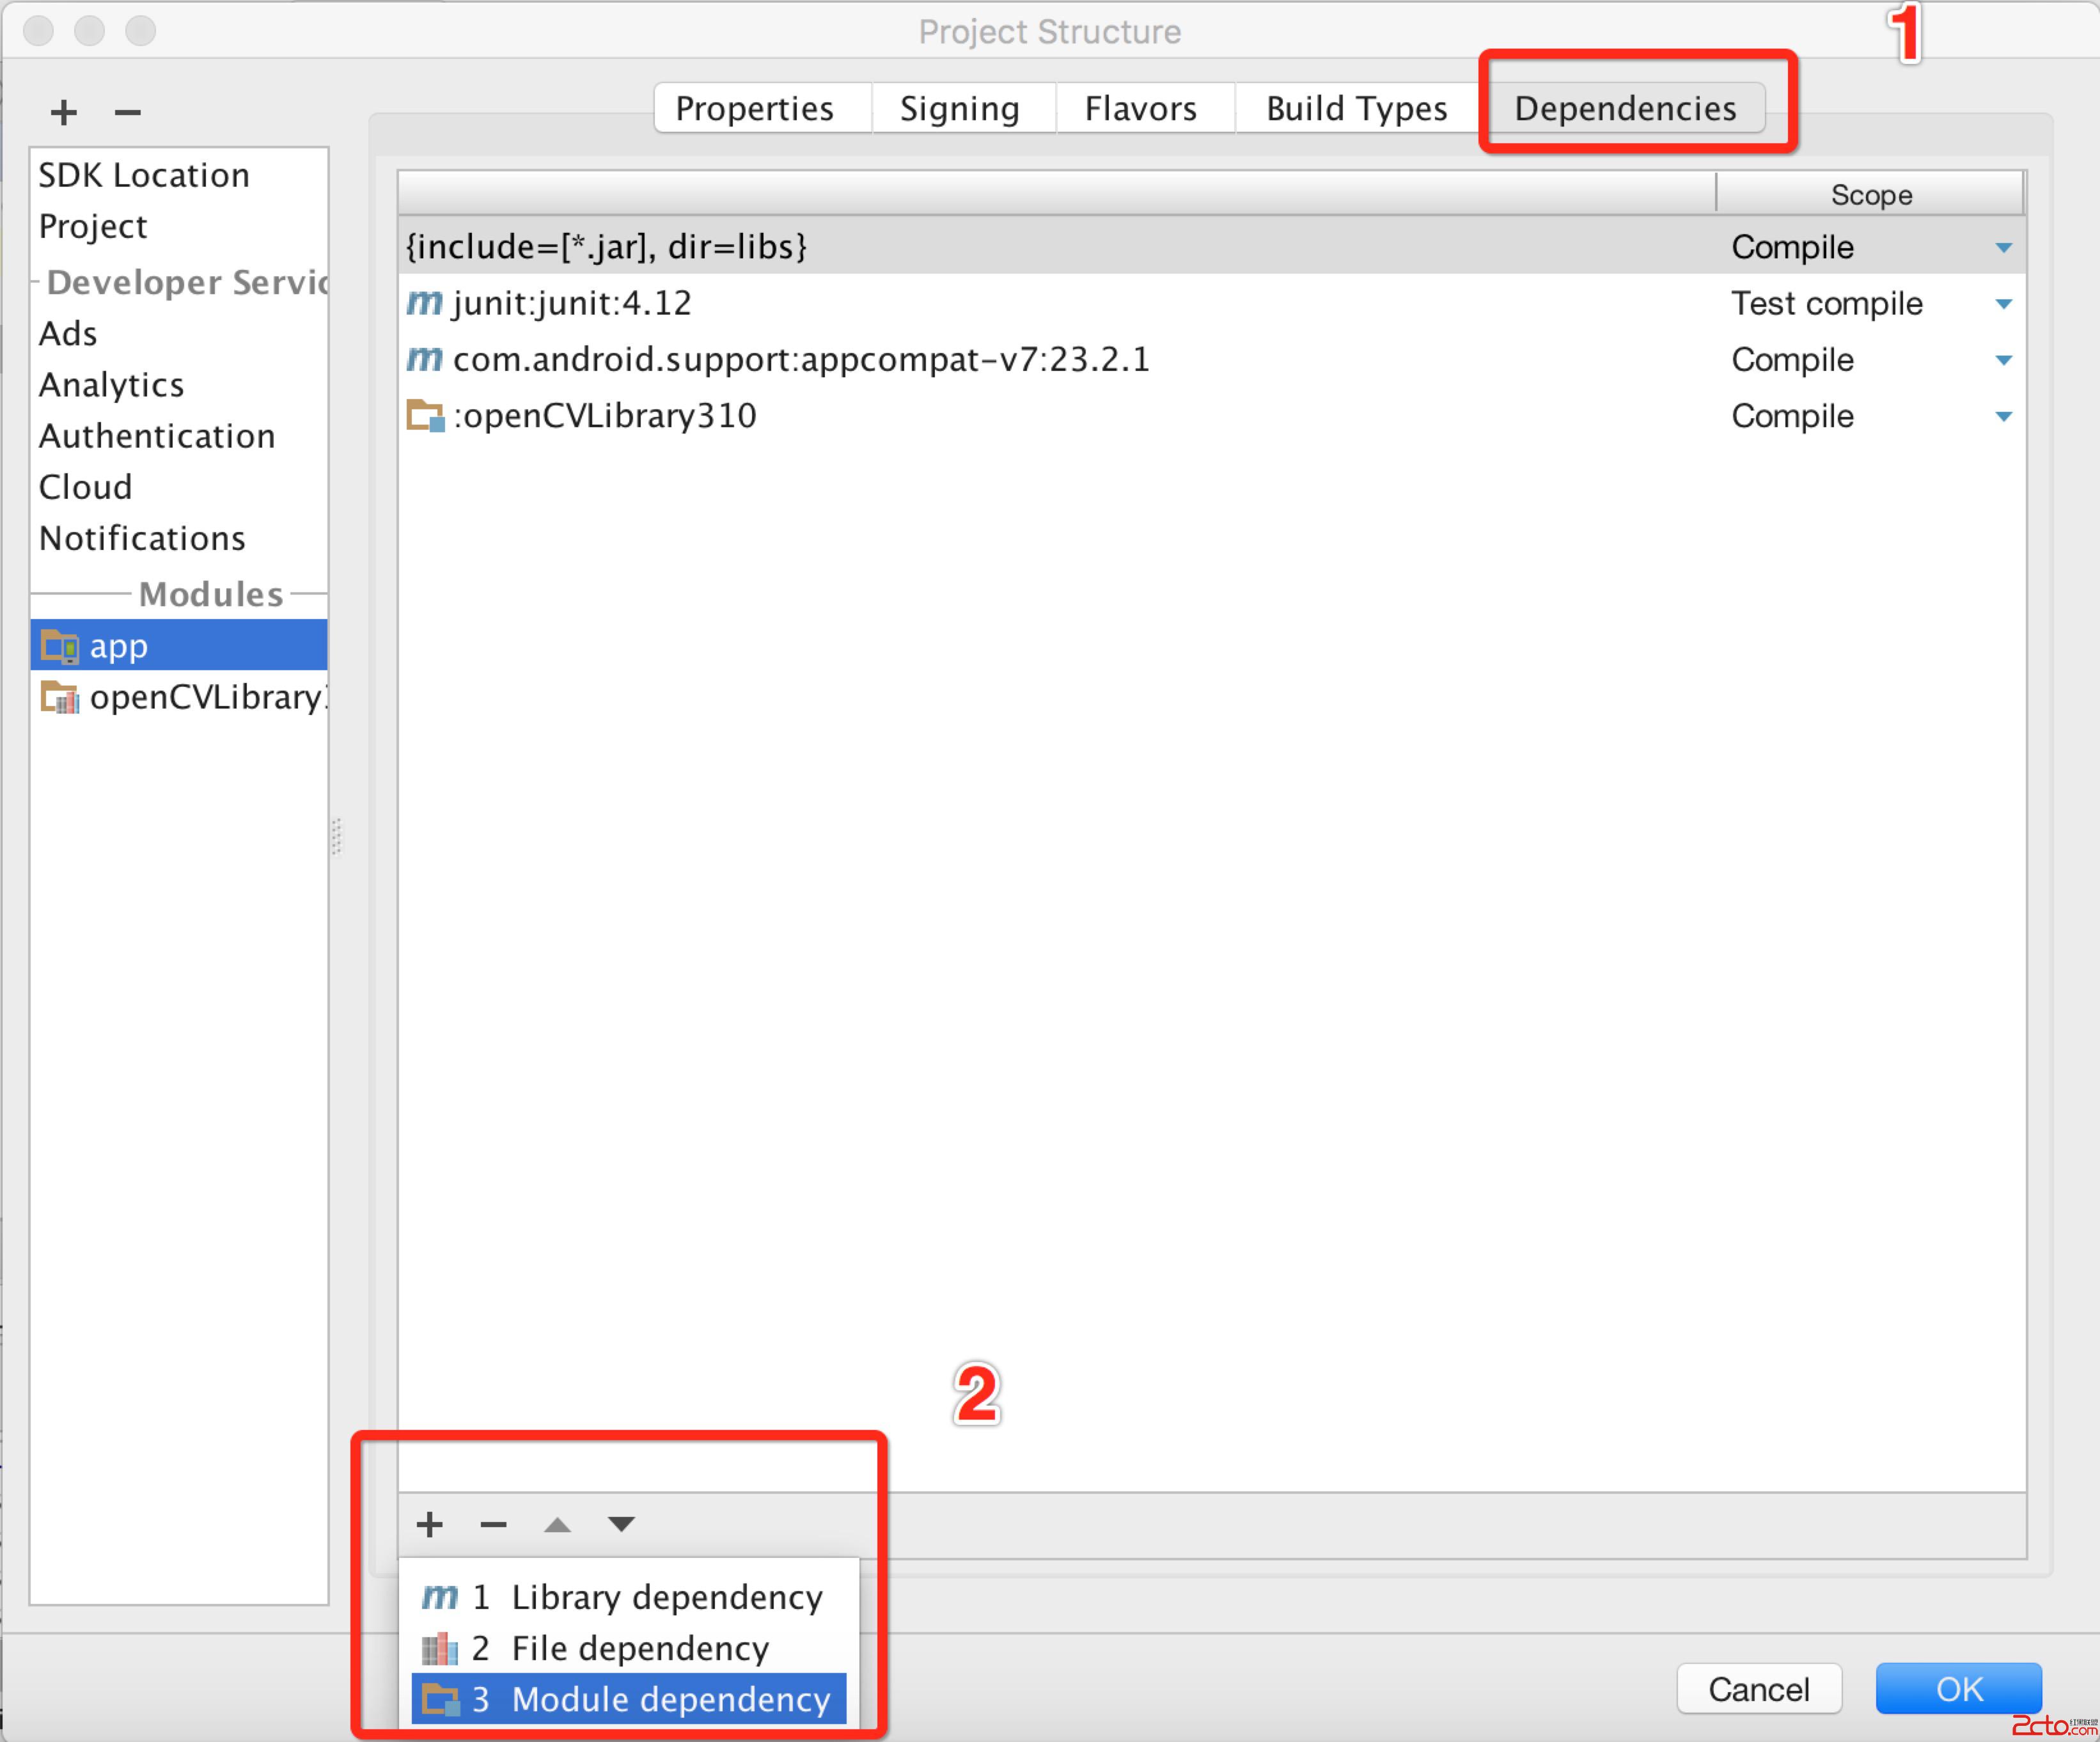Click the add dependency plus icon
2100x1742 pixels.
[x=430, y=1524]
